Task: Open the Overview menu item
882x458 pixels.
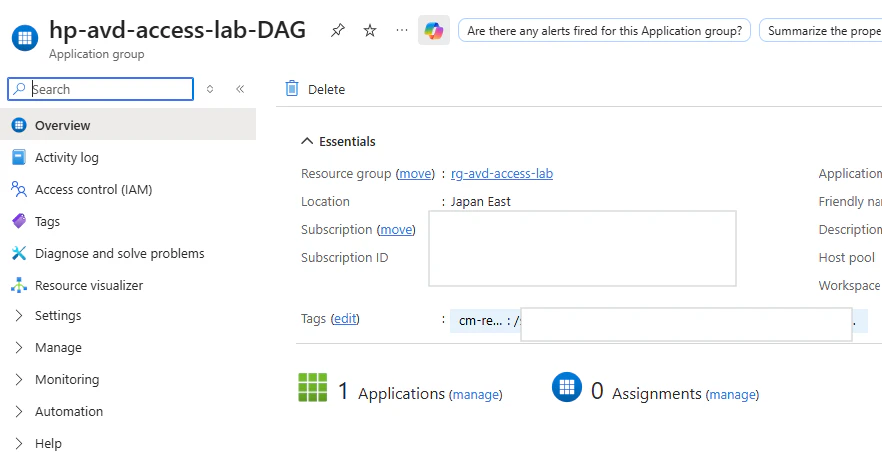Action: pyautogui.click(x=128, y=125)
